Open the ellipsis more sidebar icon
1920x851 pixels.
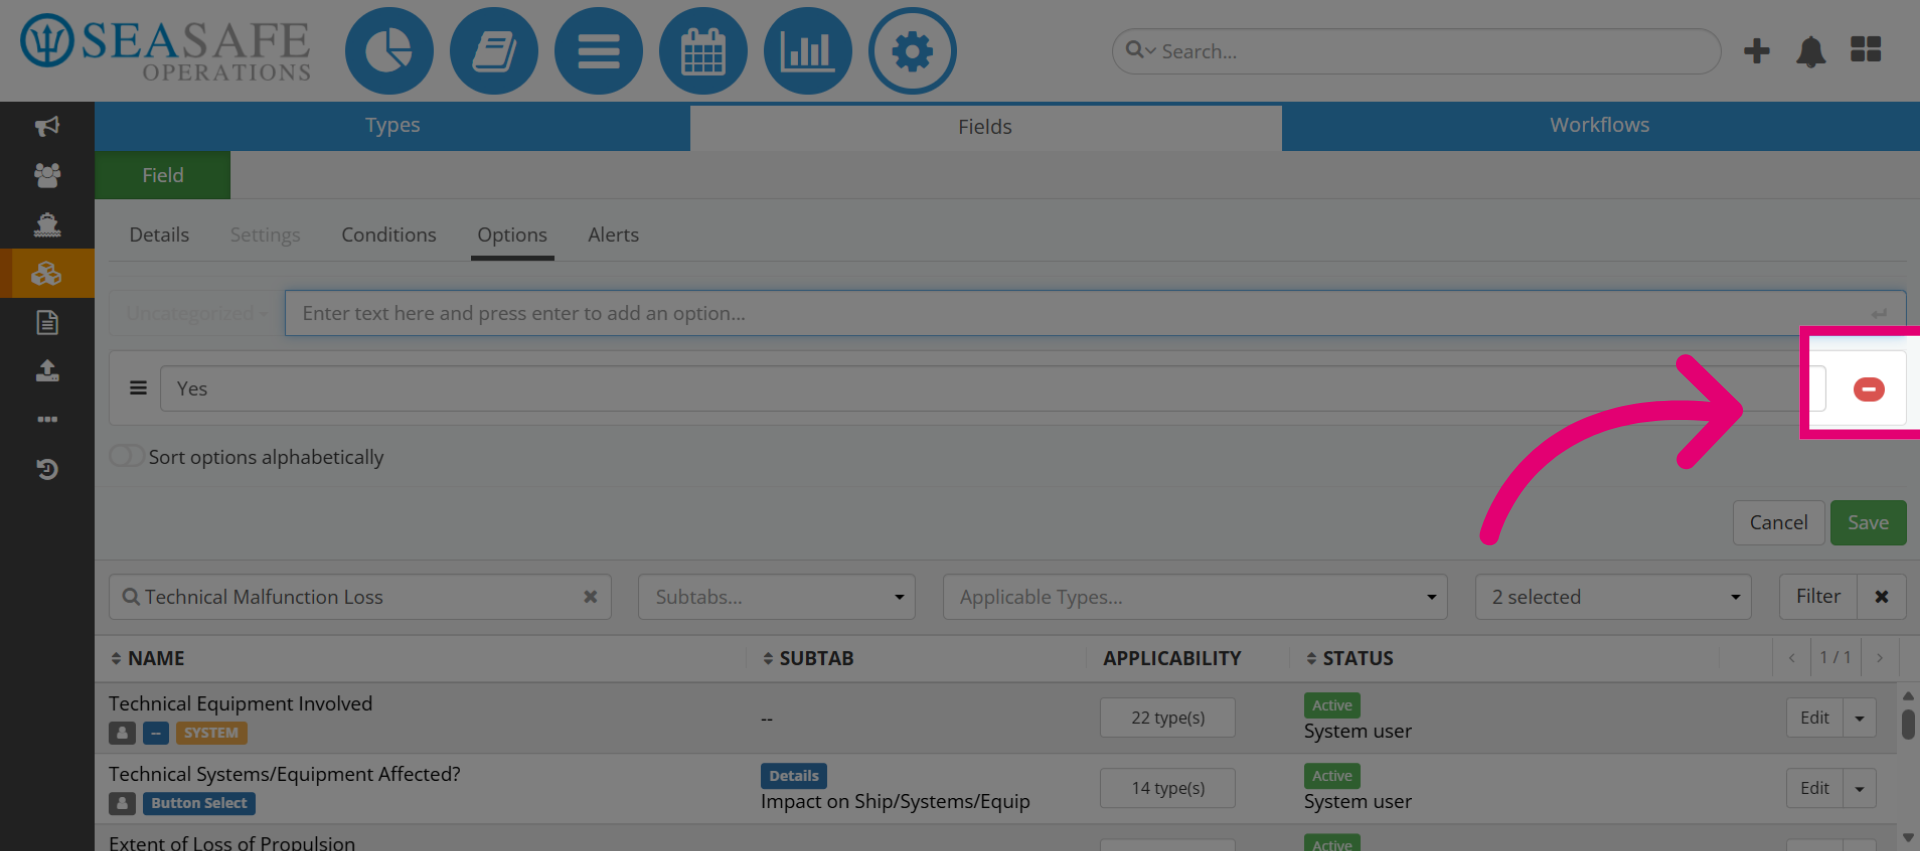click(47, 419)
